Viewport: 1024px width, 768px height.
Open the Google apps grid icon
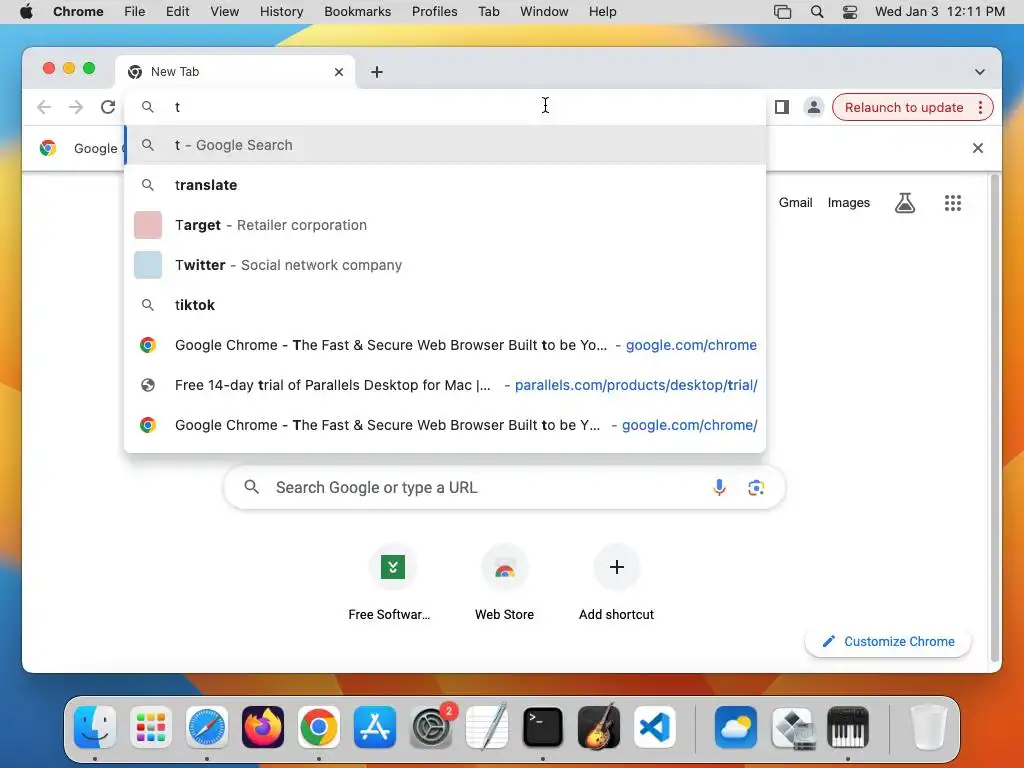click(953, 203)
